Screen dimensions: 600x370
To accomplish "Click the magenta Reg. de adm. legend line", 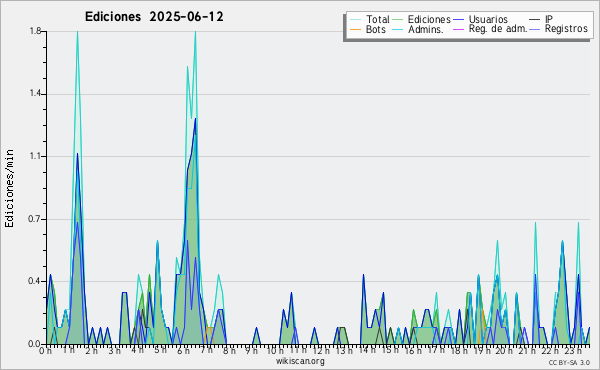I will point(458,29).
